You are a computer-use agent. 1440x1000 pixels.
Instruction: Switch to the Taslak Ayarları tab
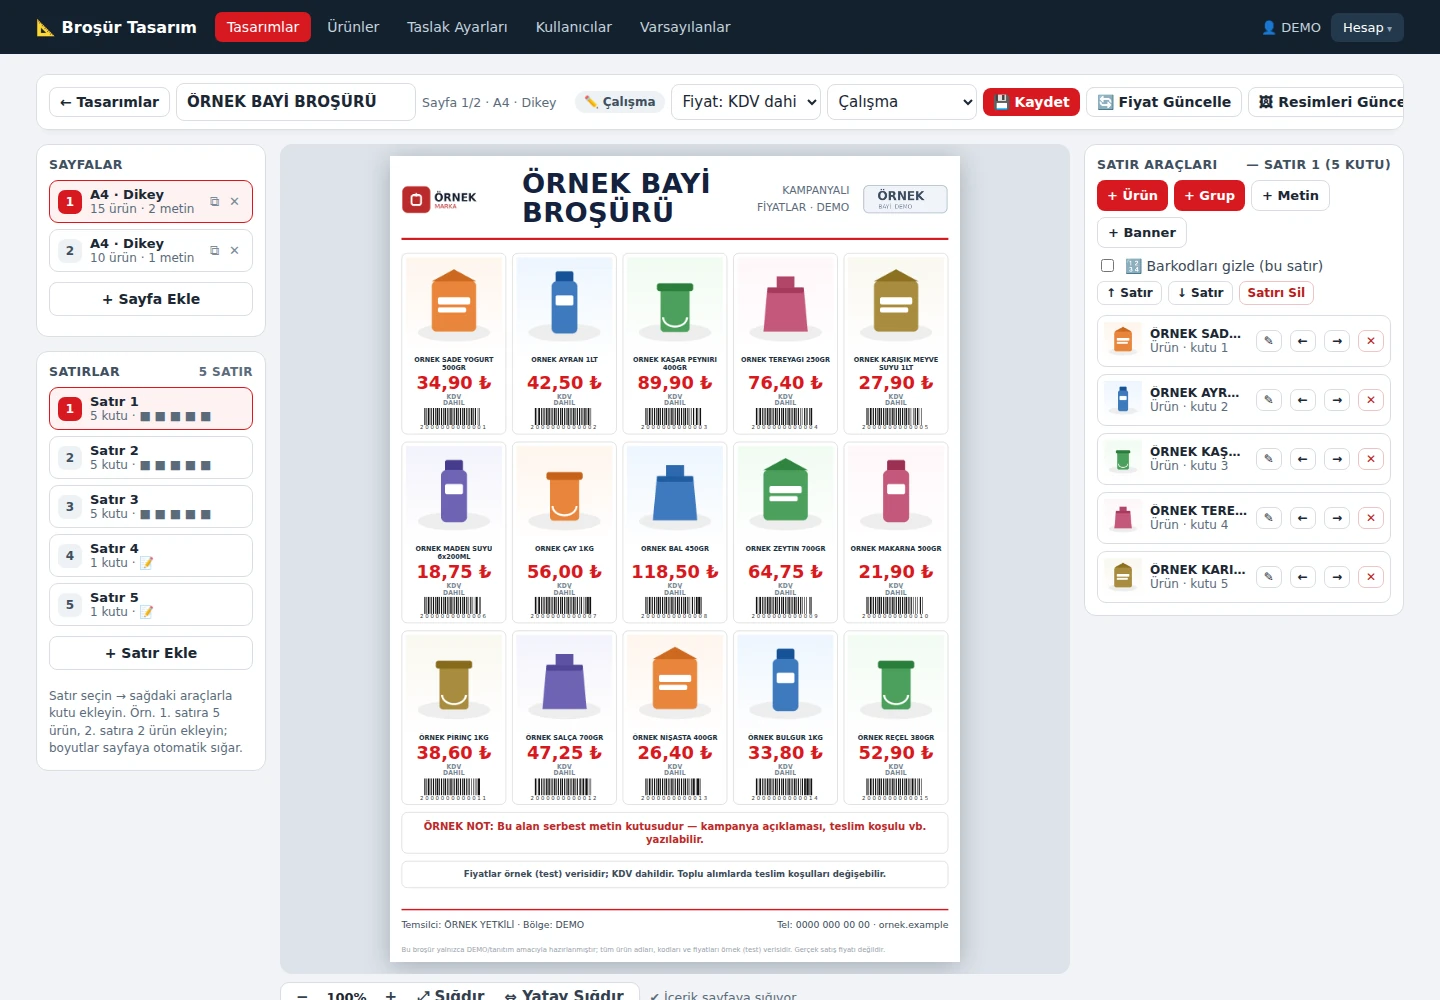[457, 27]
